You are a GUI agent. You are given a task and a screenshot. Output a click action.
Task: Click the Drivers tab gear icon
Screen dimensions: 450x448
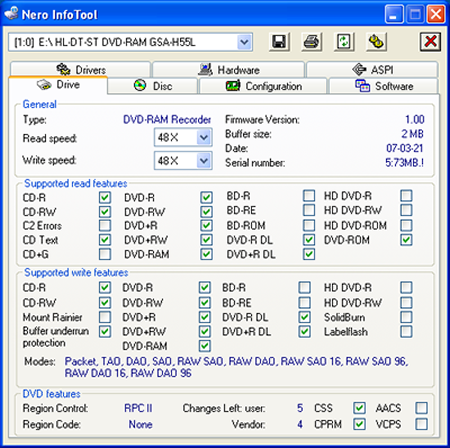click(x=63, y=69)
